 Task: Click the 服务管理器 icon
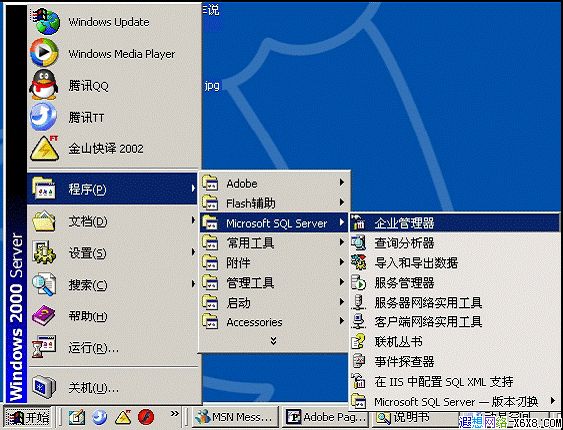tap(358, 282)
